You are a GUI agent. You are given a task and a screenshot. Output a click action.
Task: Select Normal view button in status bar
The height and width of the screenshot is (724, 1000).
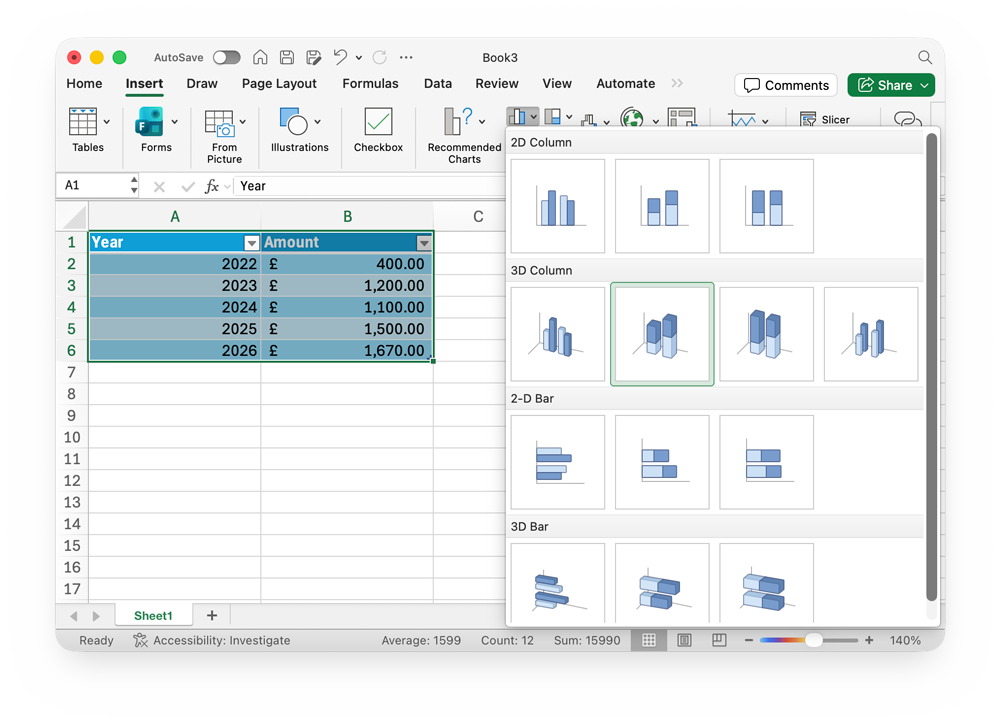[649, 640]
